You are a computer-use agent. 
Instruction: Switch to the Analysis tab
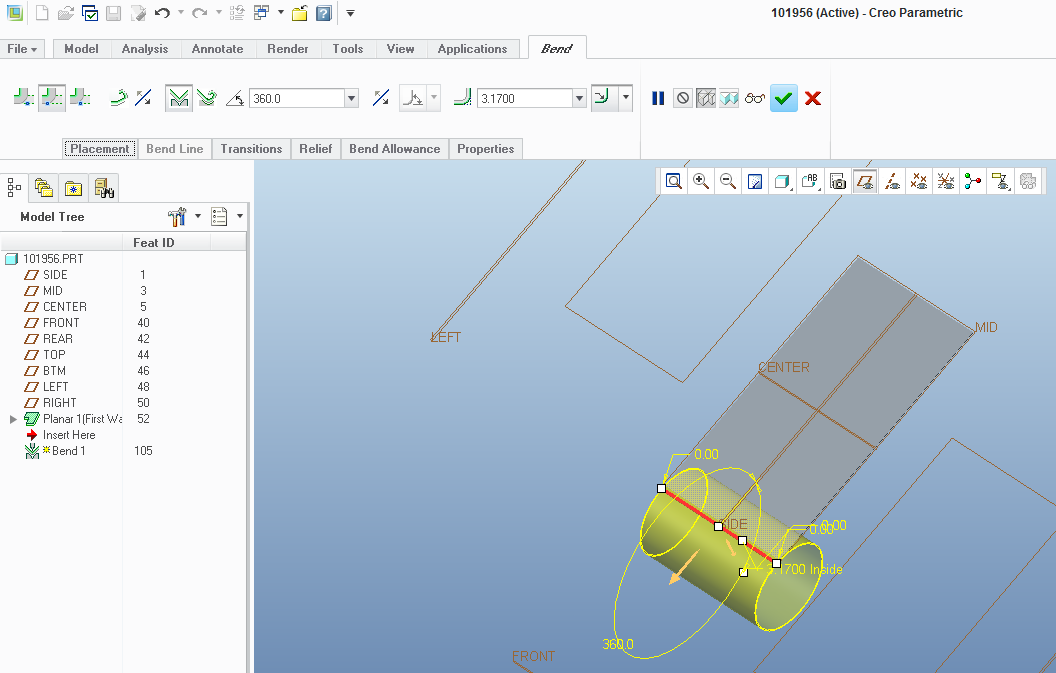pyautogui.click(x=145, y=49)
